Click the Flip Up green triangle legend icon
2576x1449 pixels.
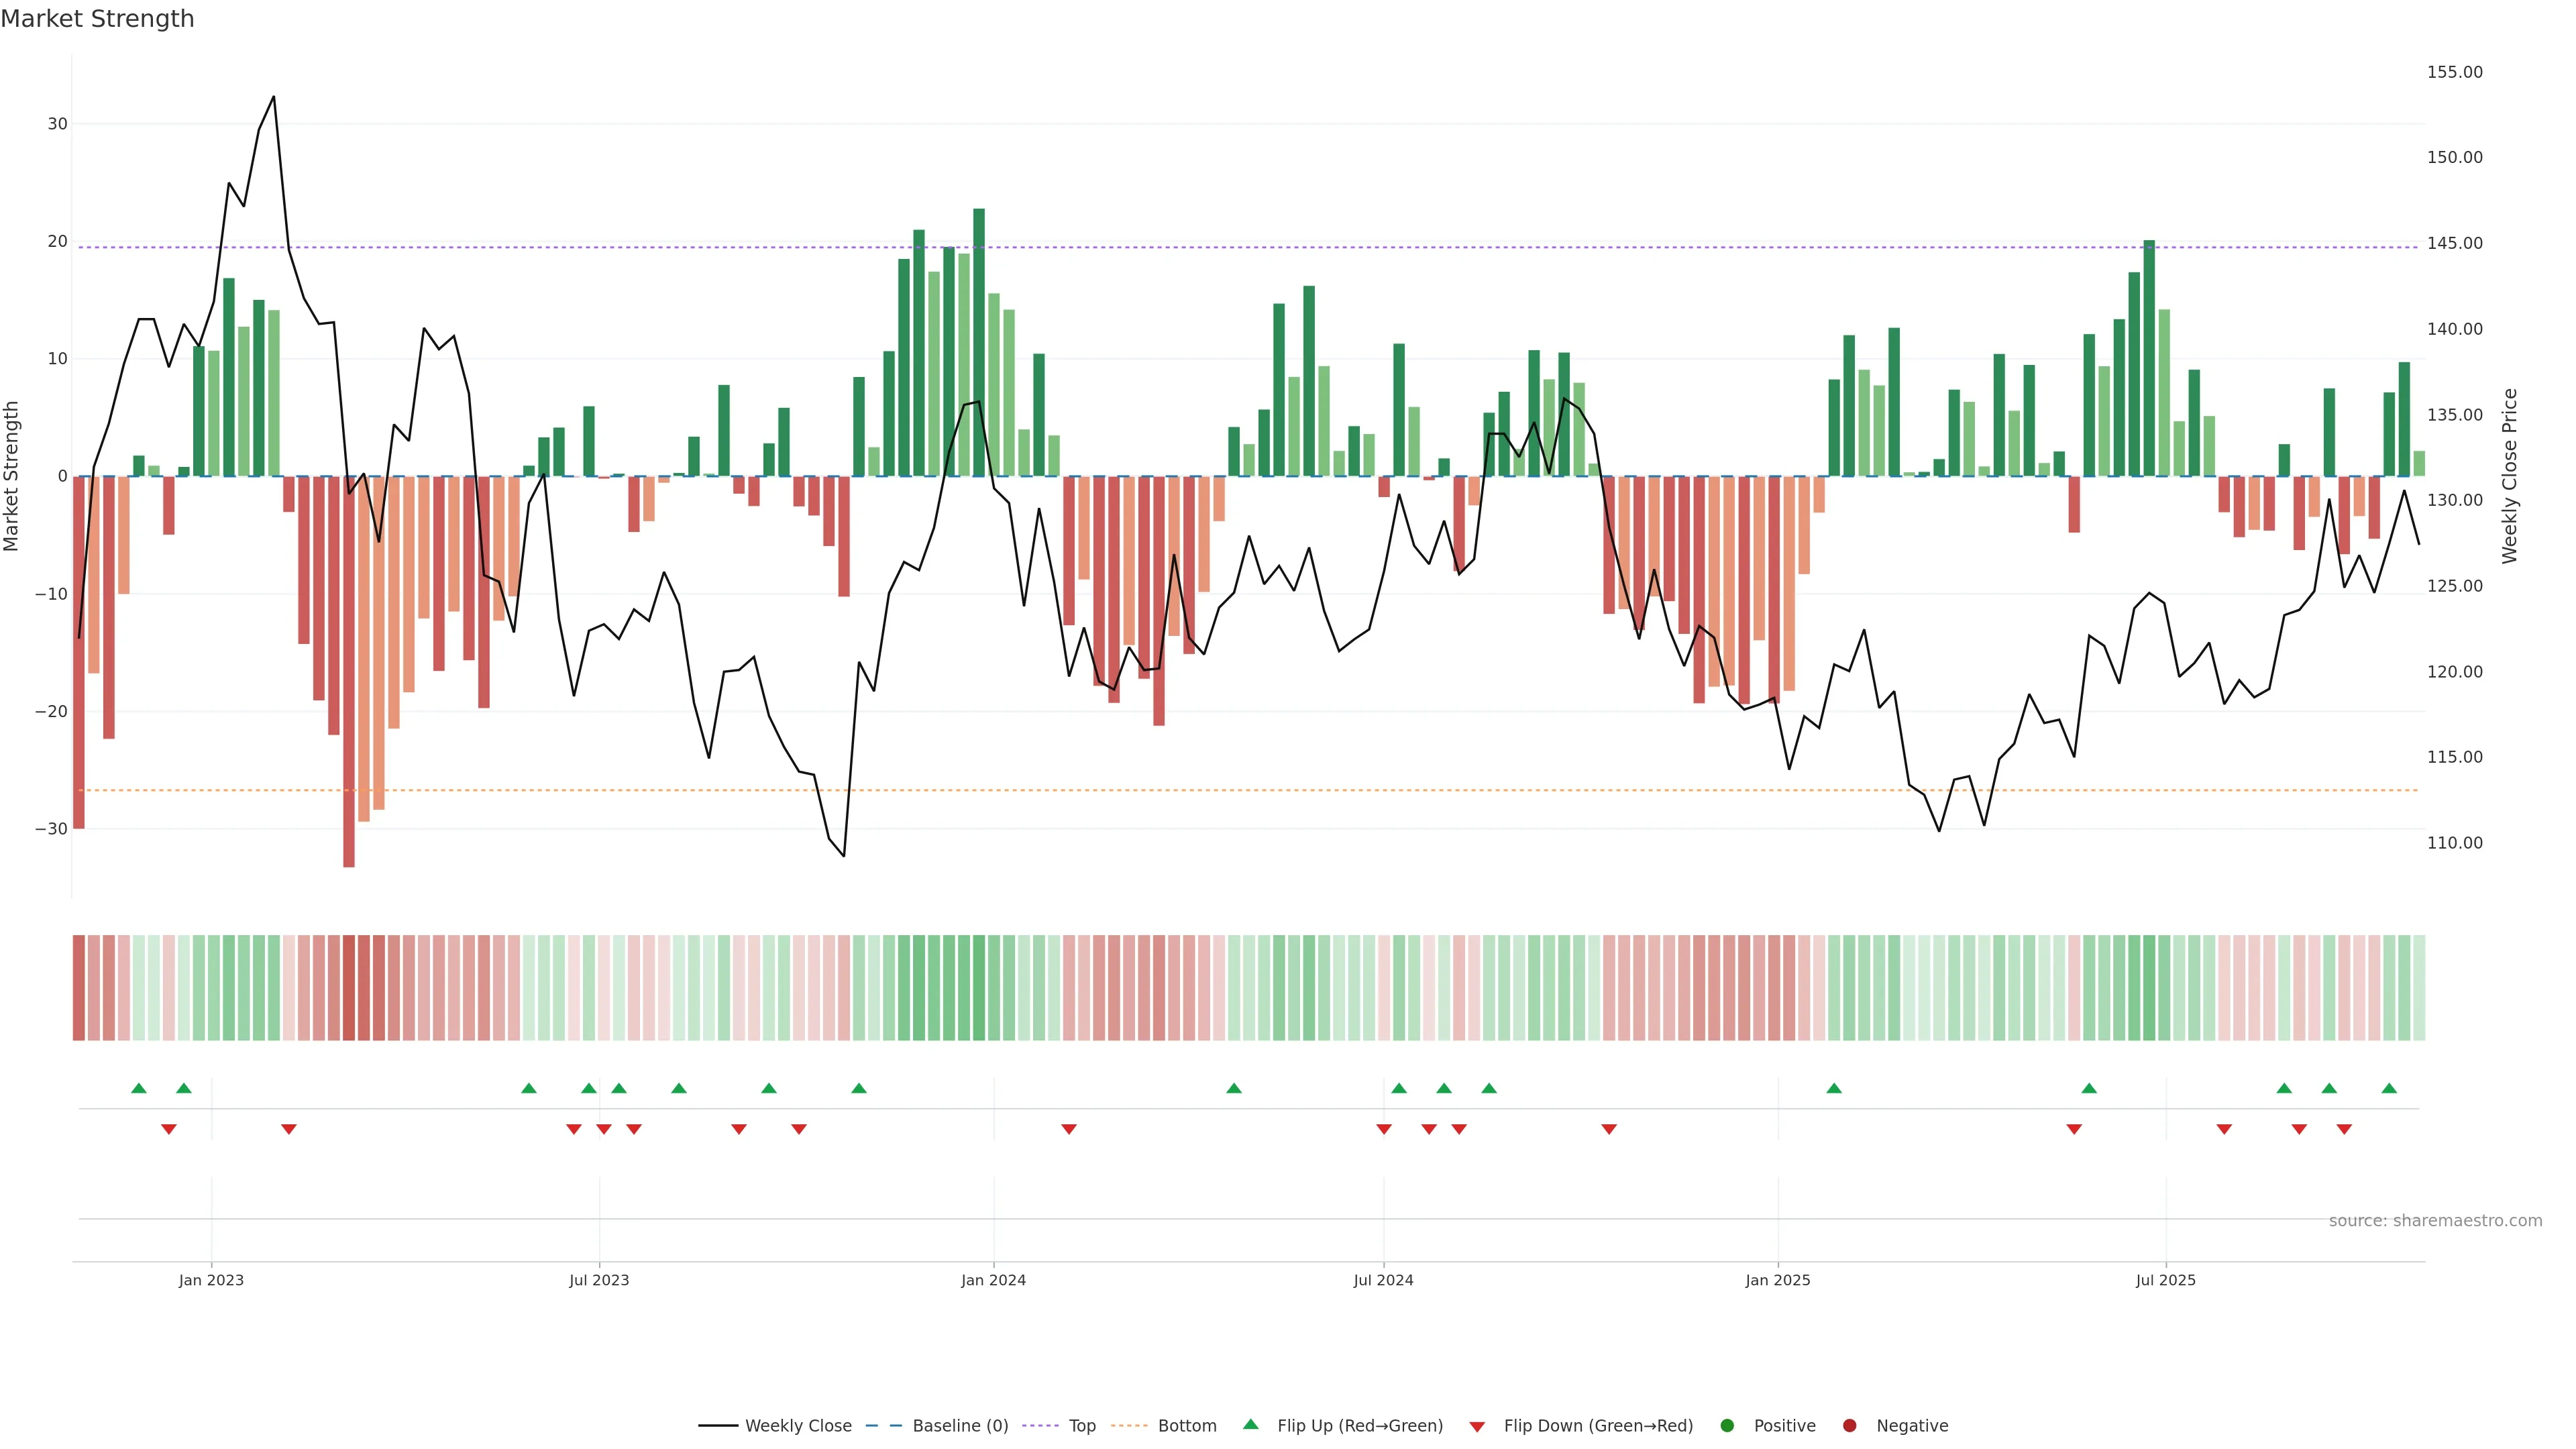coord(1250,1424)
